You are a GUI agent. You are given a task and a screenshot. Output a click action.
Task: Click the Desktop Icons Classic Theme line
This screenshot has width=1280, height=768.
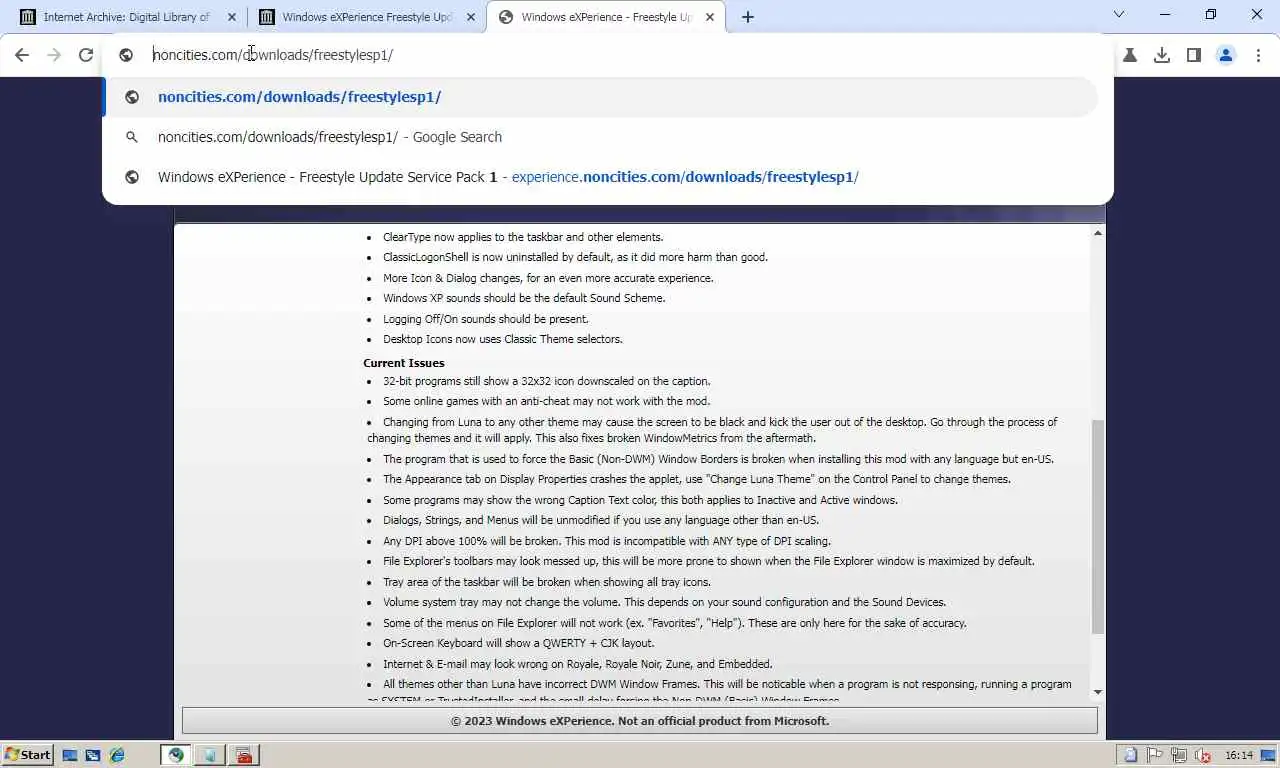503,339
